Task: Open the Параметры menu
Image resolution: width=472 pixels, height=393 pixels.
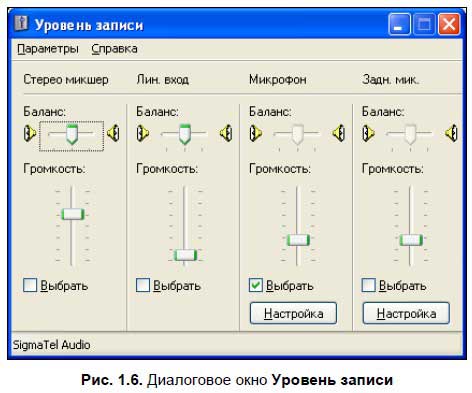Action: 48,49
